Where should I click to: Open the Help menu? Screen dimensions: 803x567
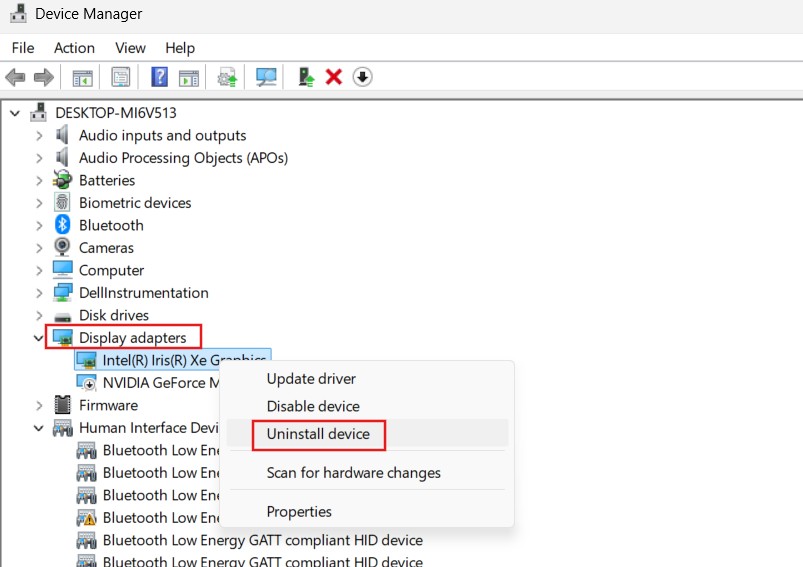180,48
